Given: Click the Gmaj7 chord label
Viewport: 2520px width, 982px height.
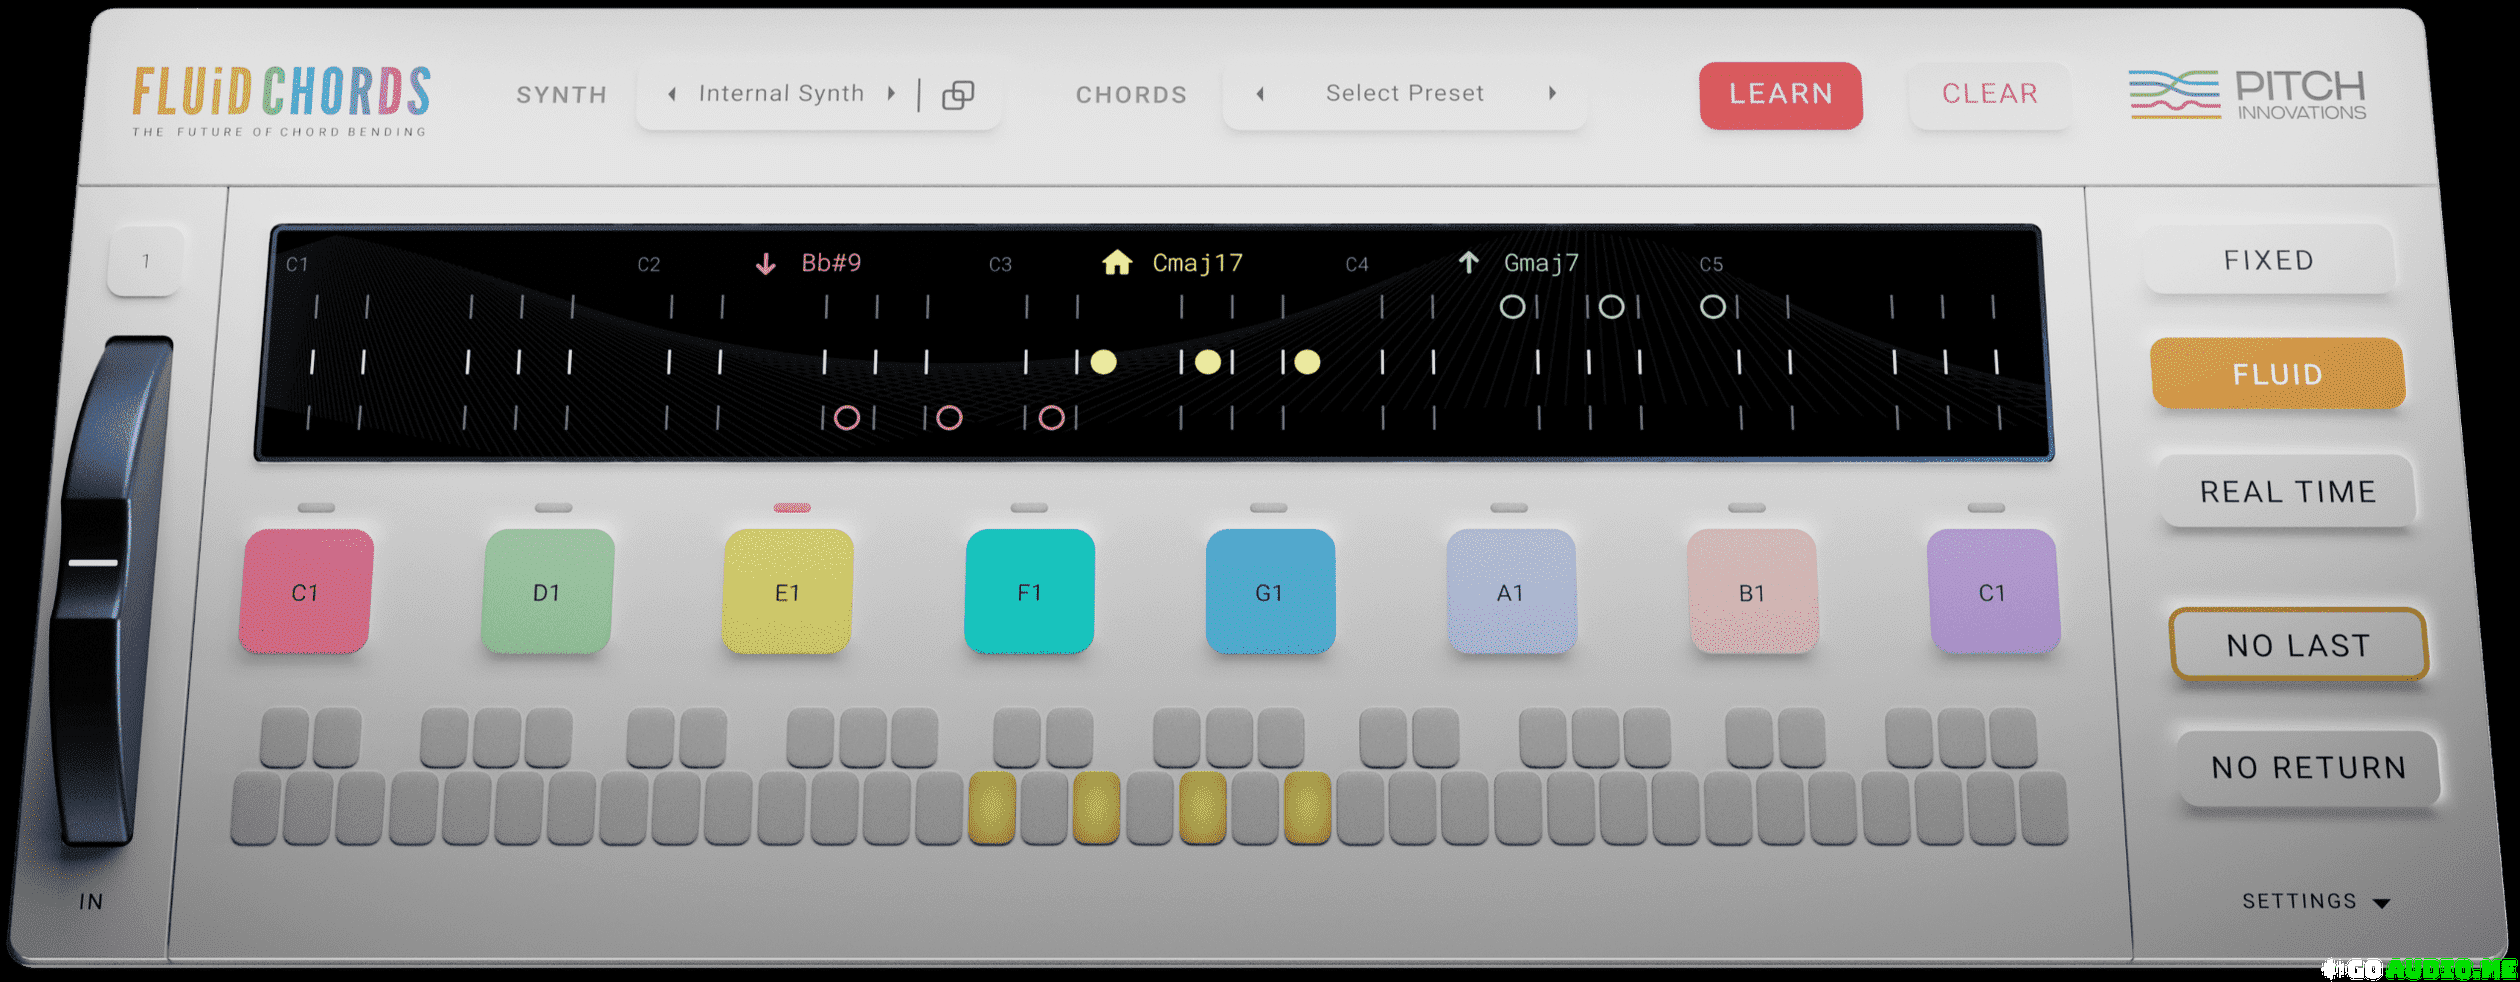Looking at the screenshot, I should coord(1541,263).
